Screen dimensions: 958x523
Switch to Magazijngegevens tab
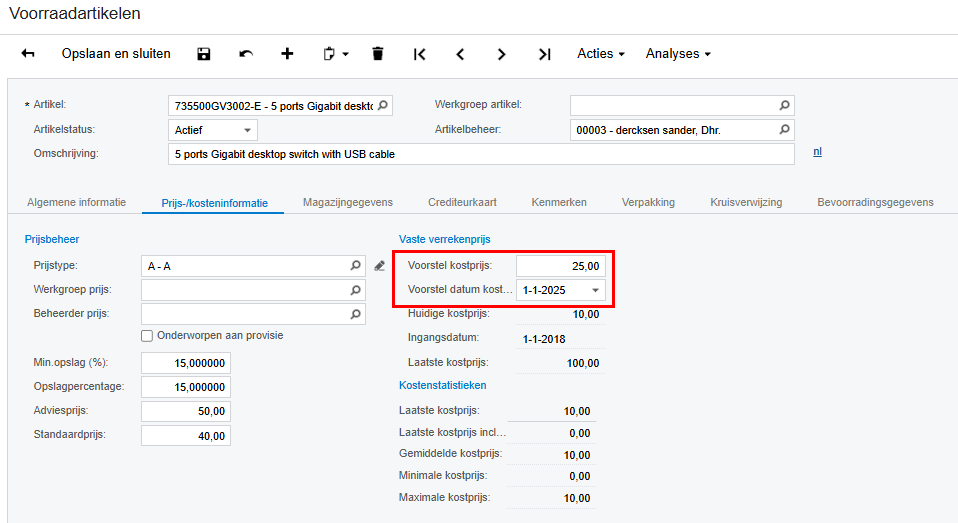(348, 202)
